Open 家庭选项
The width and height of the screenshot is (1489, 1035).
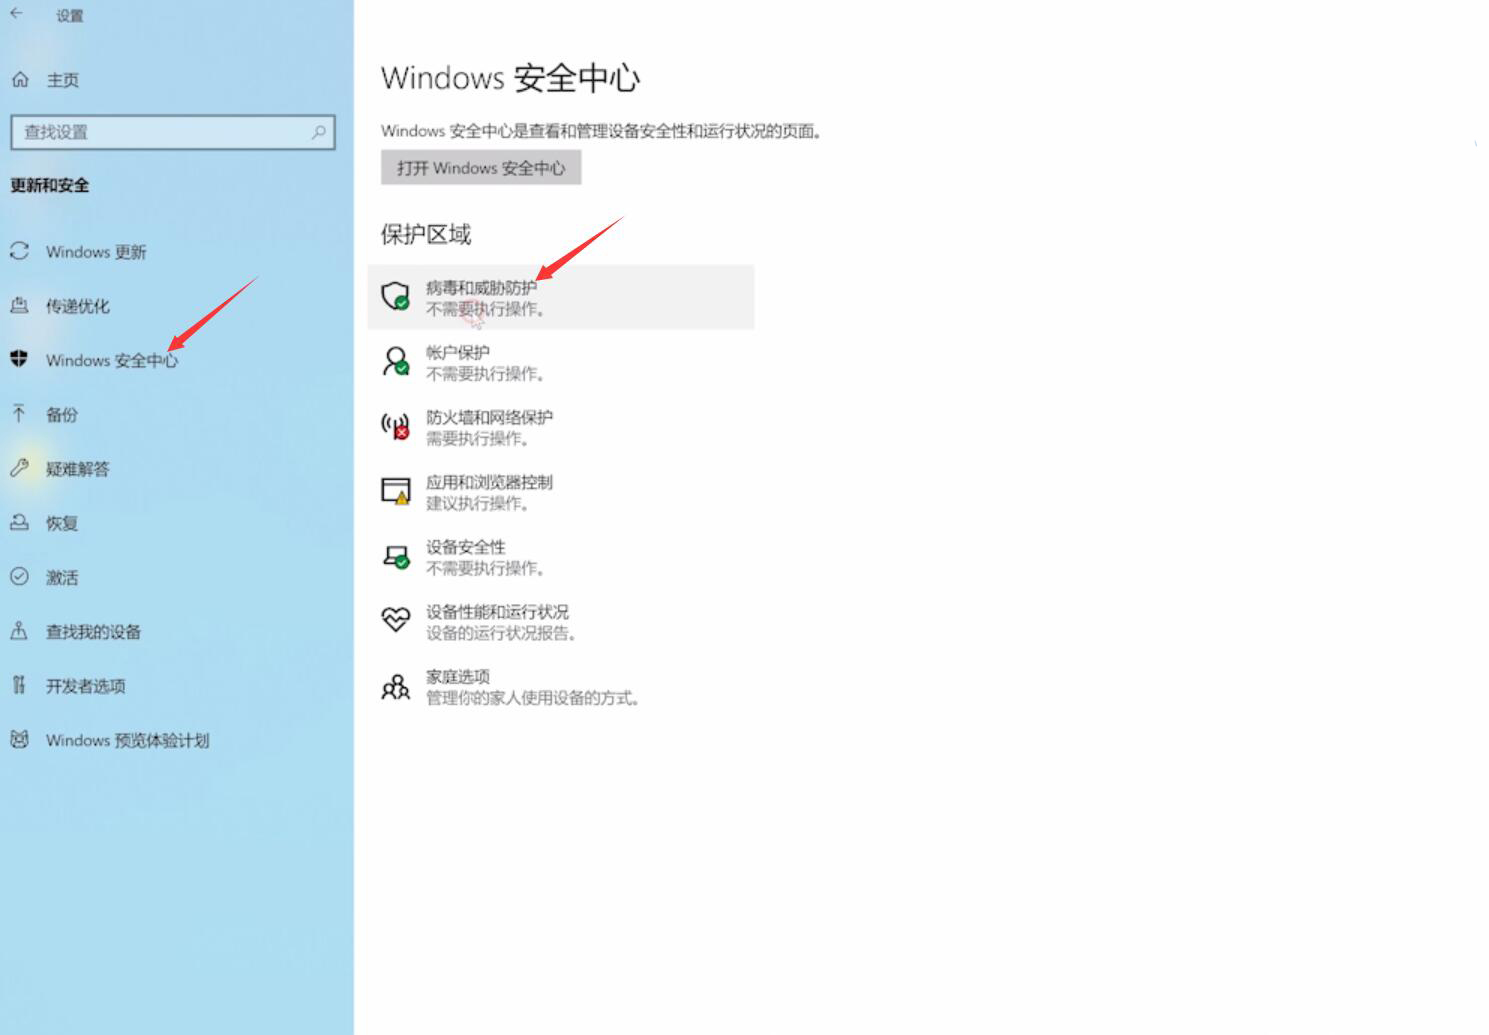tap(561, 687)
